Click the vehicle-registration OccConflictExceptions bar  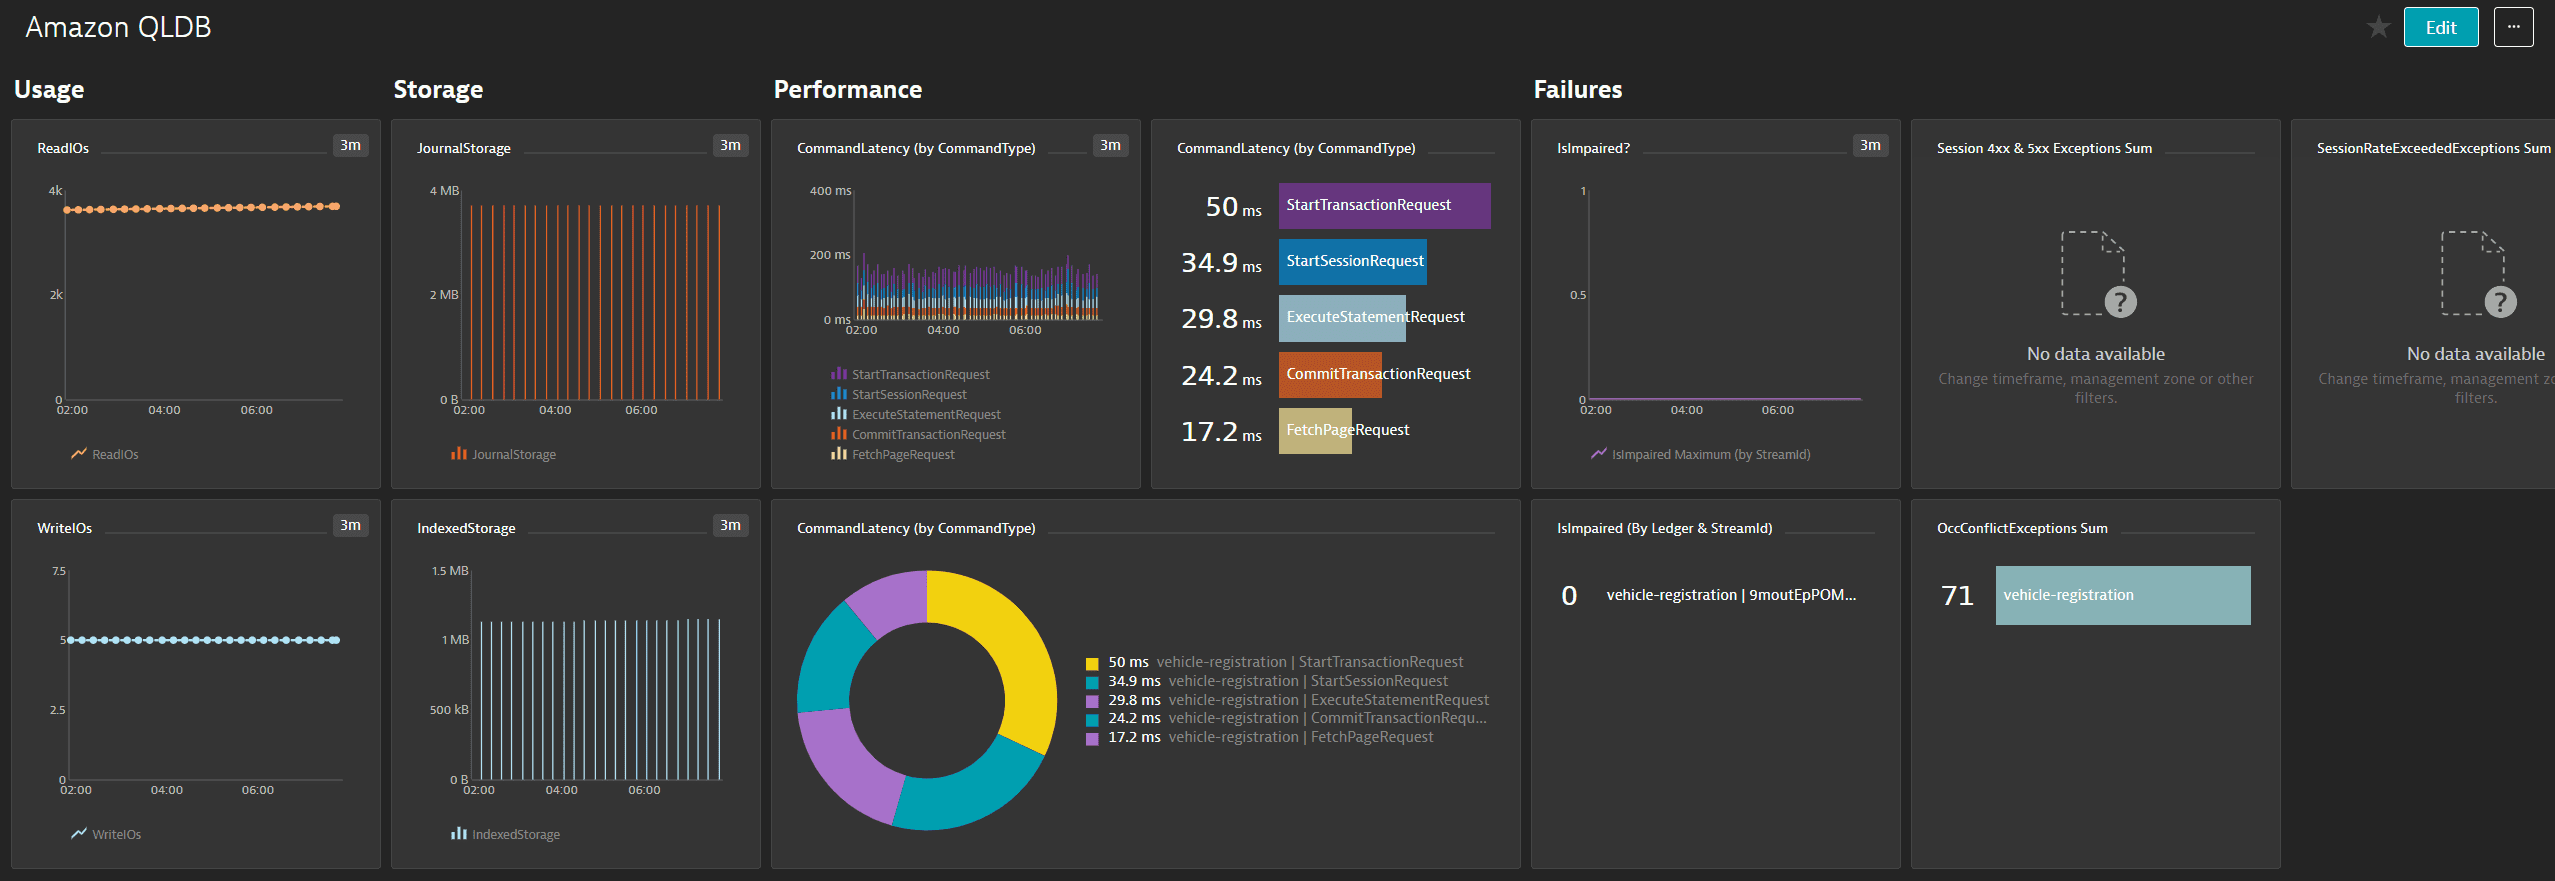pos(2123,595)
